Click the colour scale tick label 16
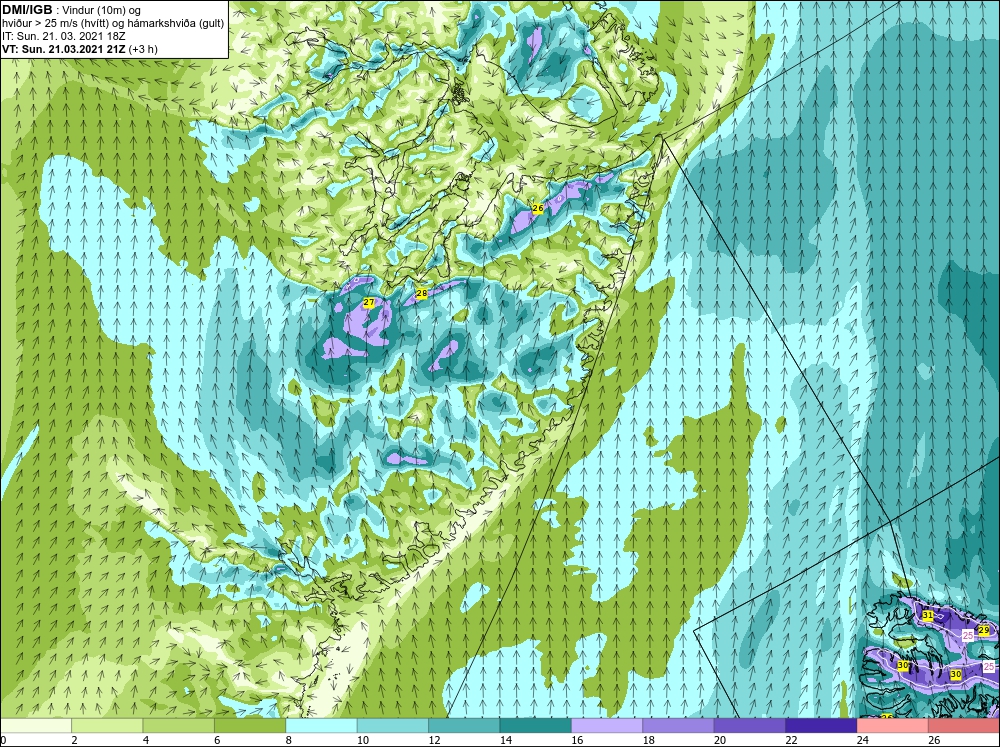 point(577,740)
